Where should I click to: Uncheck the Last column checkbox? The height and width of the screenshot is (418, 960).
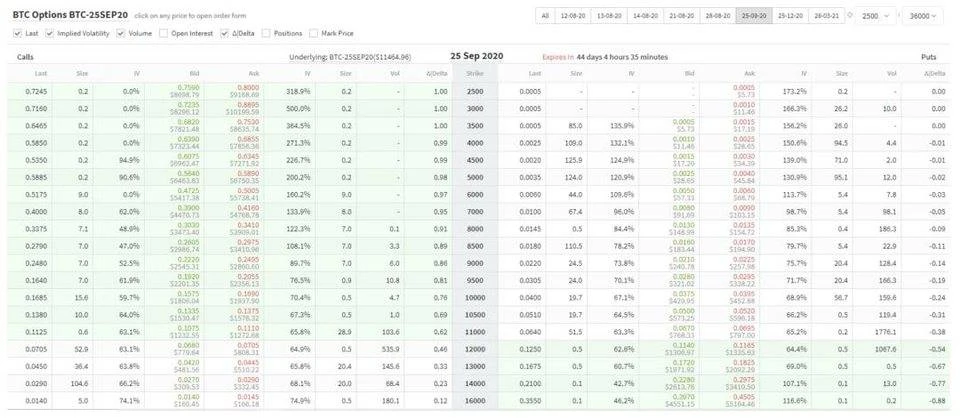(x=17, y=33)
